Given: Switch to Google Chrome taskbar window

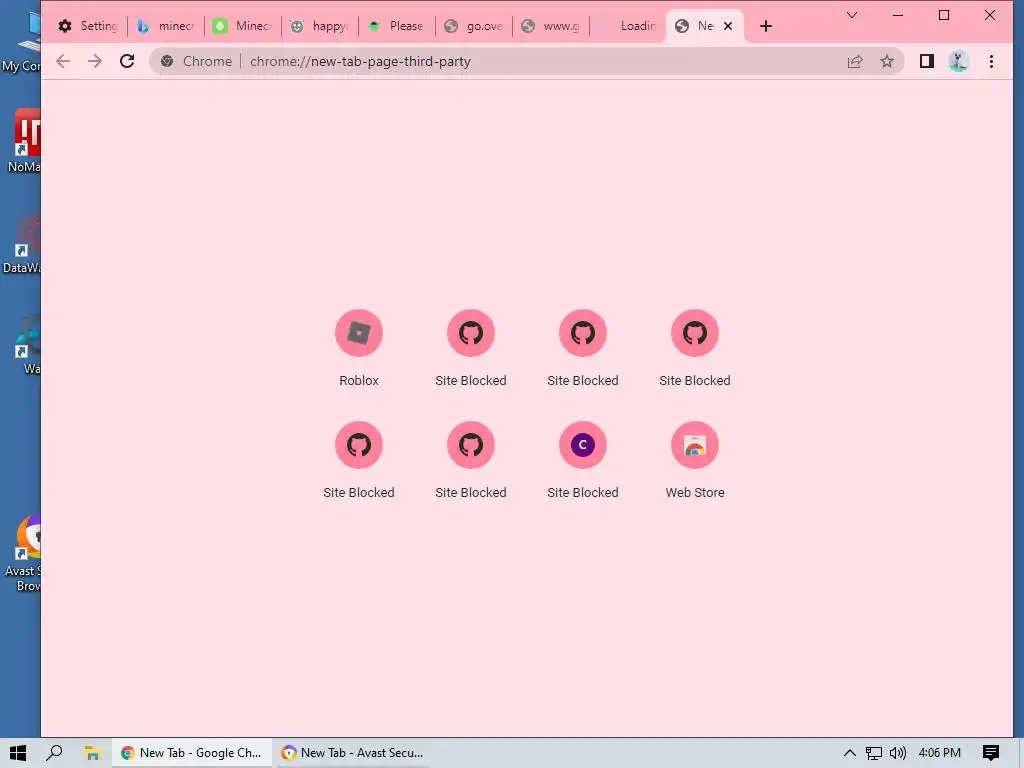Looking at the screenshot, I should click(x=191, y=753).
